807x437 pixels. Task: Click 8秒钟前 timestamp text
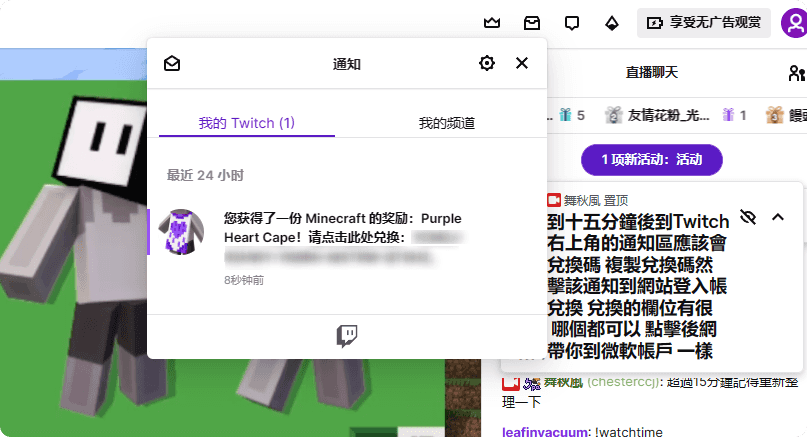(244, 280)
